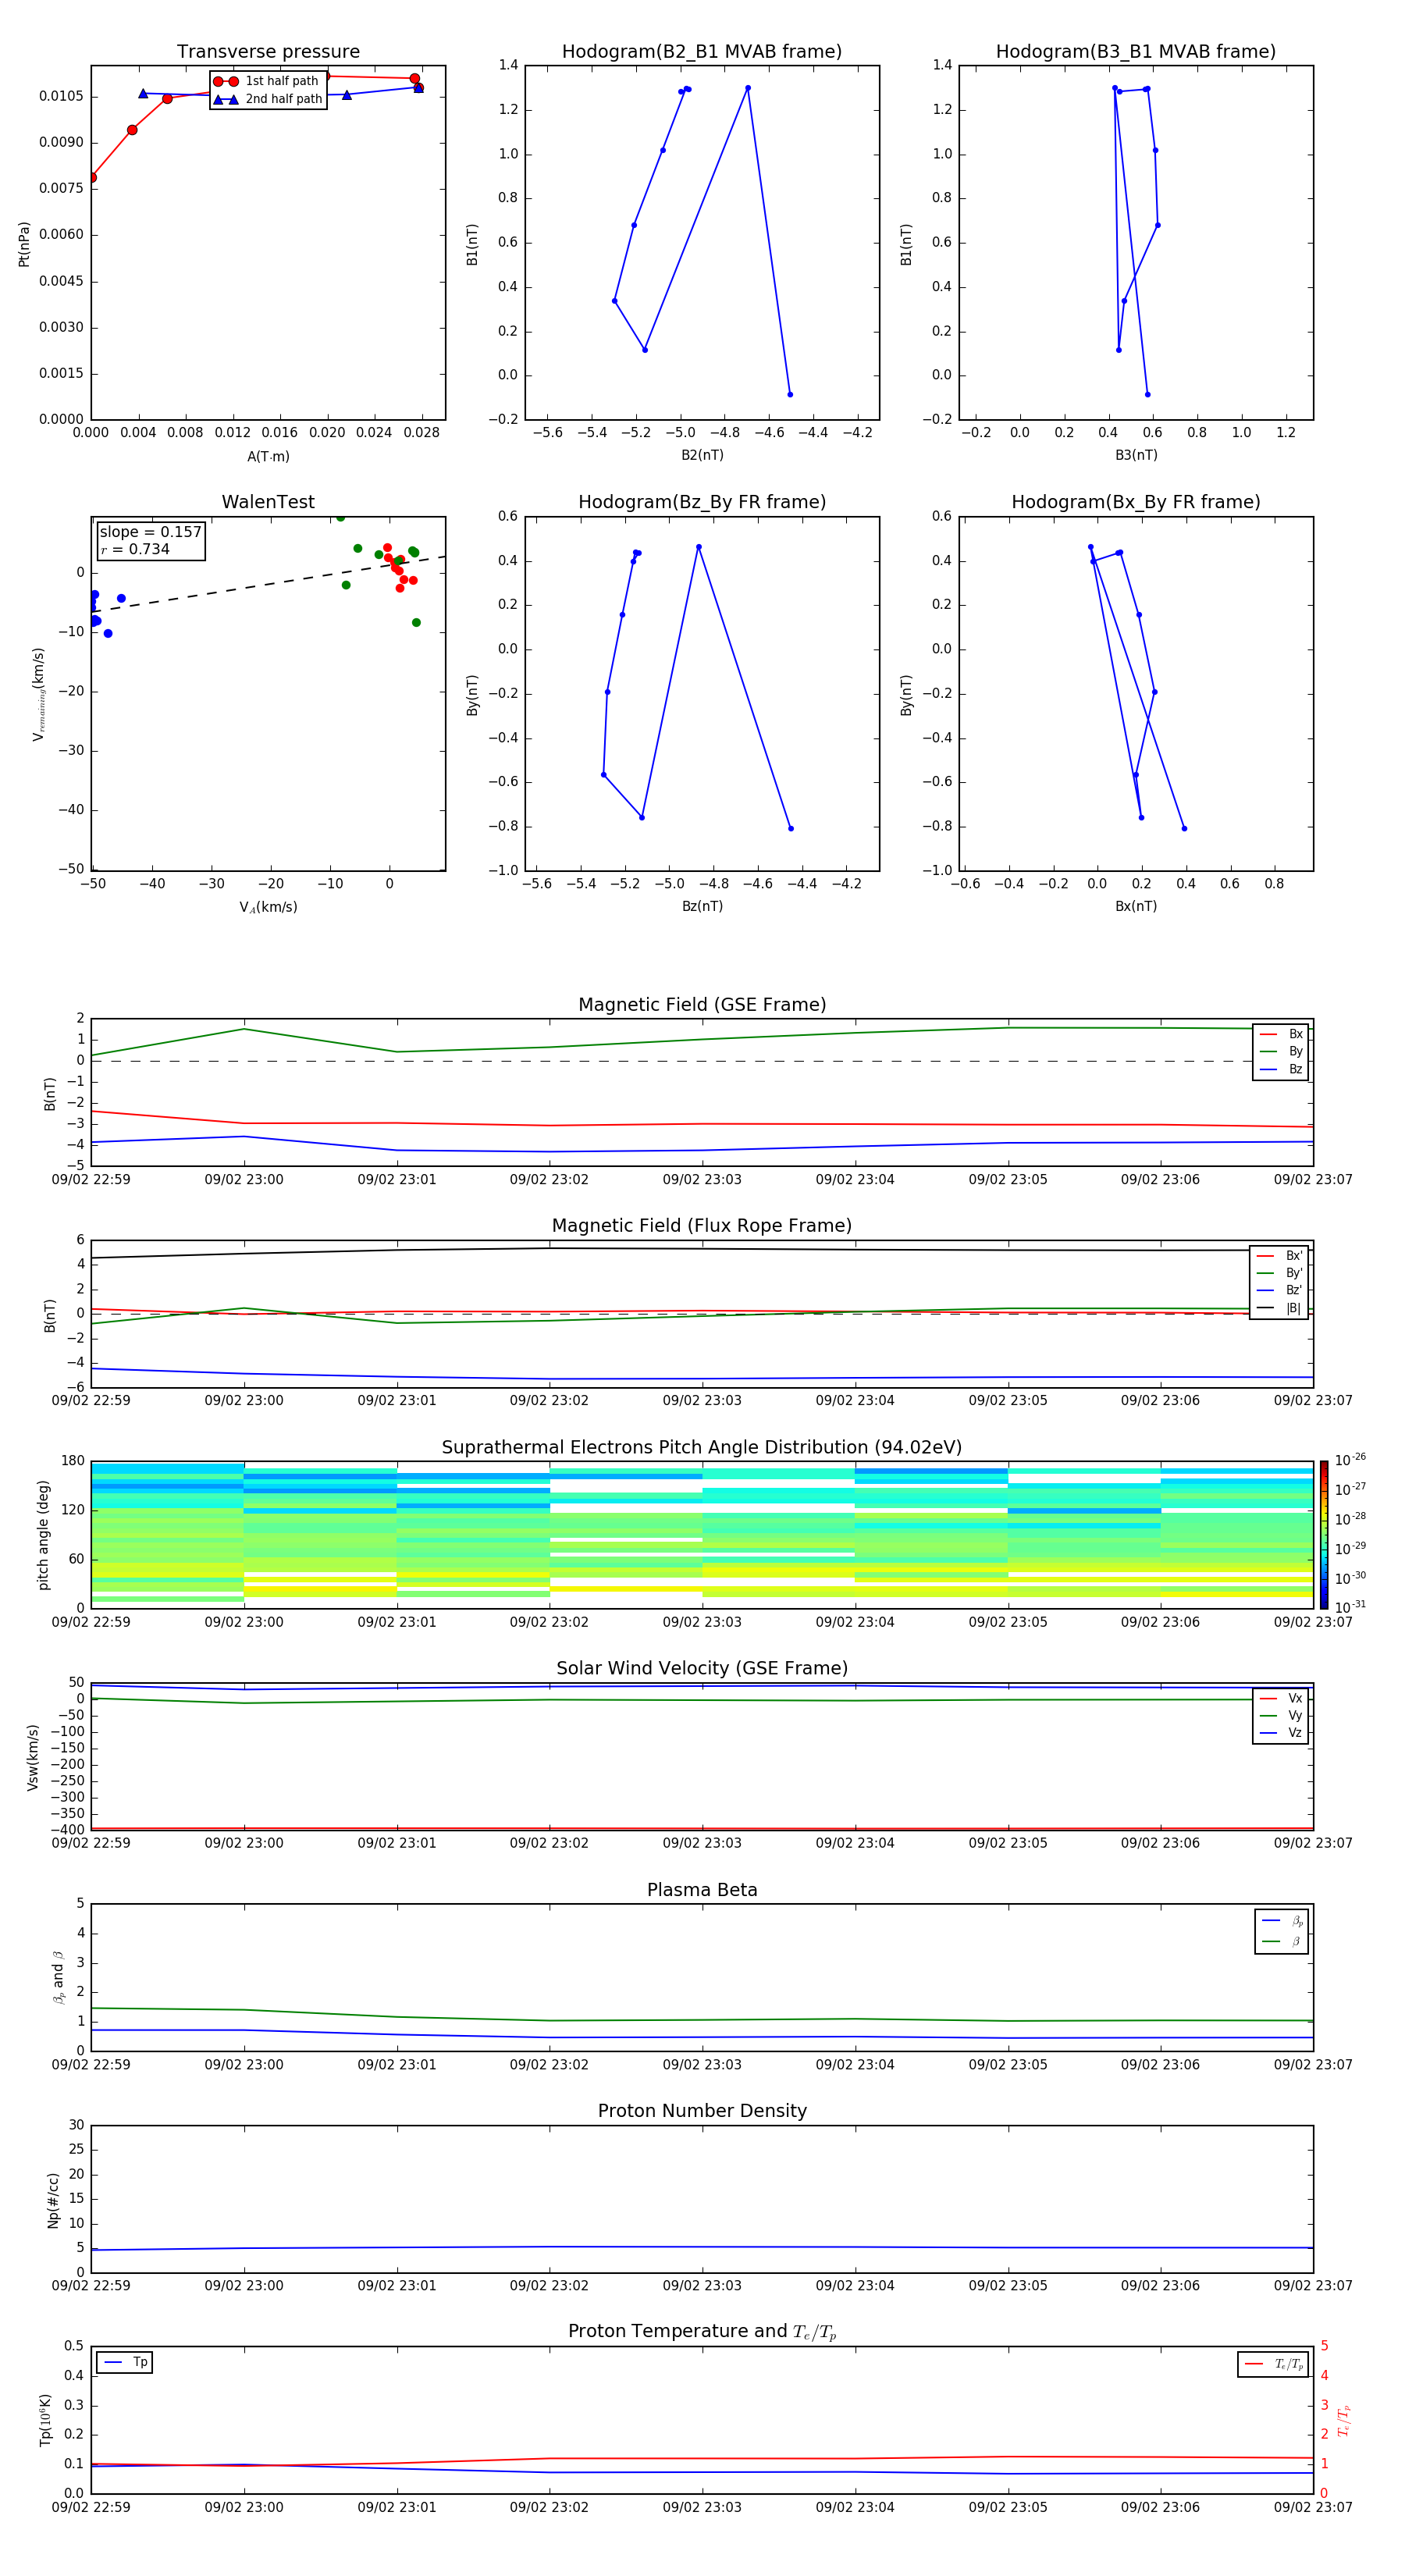Select the '2nd half path' legend entry
Image resolution: width=1405 pixels, height=2576 pixels.
(267, 99)
